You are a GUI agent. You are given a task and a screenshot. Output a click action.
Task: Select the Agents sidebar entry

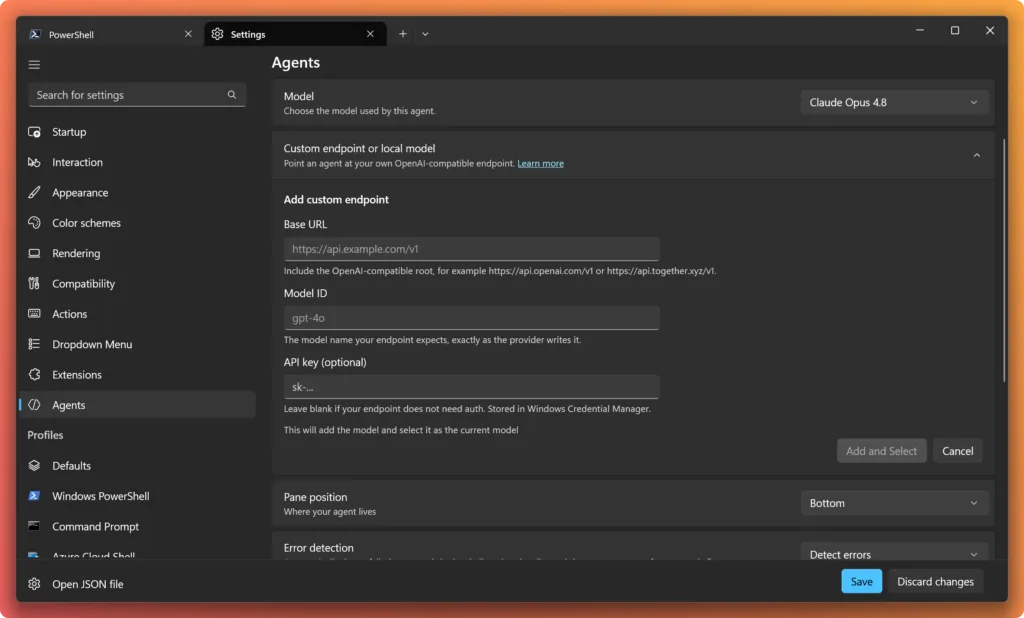click(x=137, y=405)
